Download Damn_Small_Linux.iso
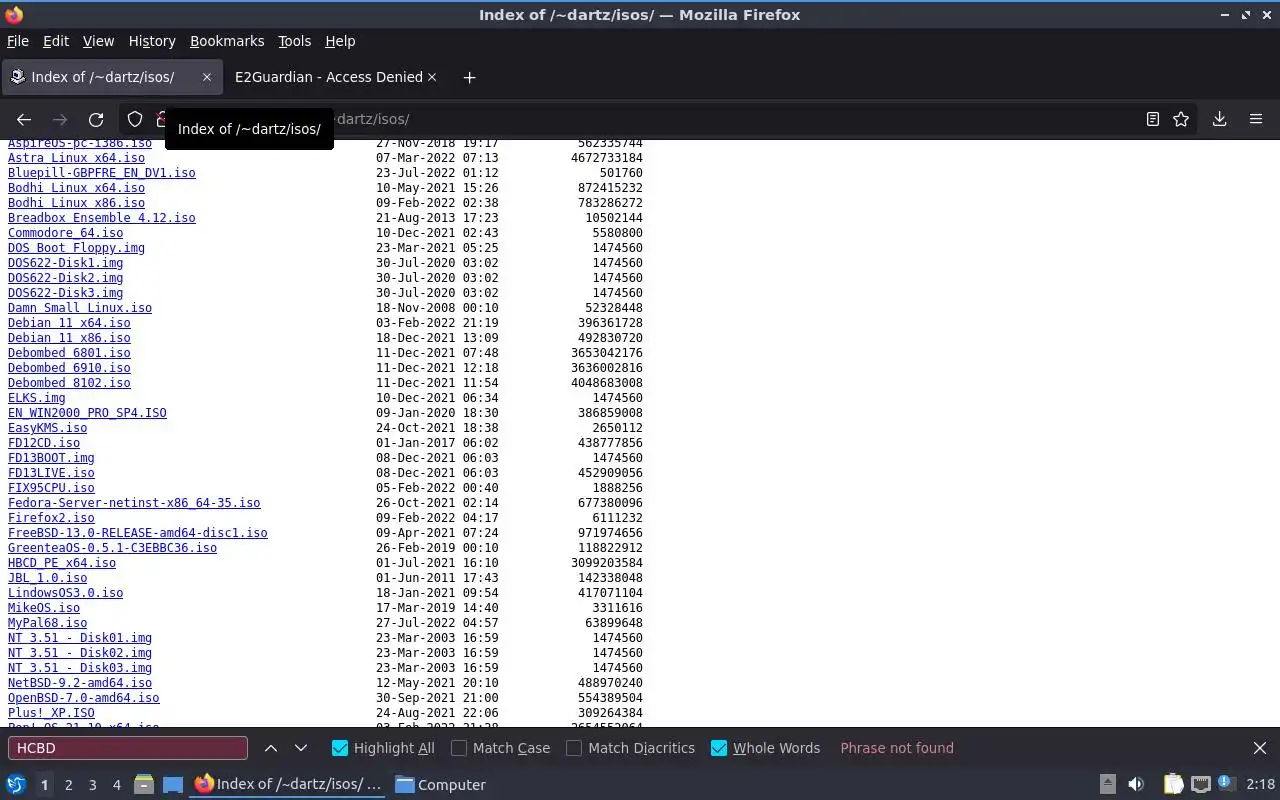 pos(80,308)
